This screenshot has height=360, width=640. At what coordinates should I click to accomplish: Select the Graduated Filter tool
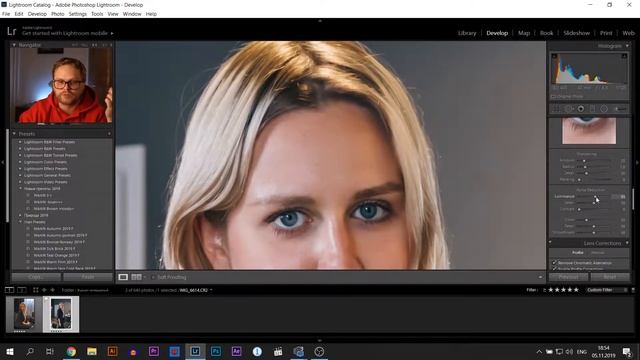(592, 109)
